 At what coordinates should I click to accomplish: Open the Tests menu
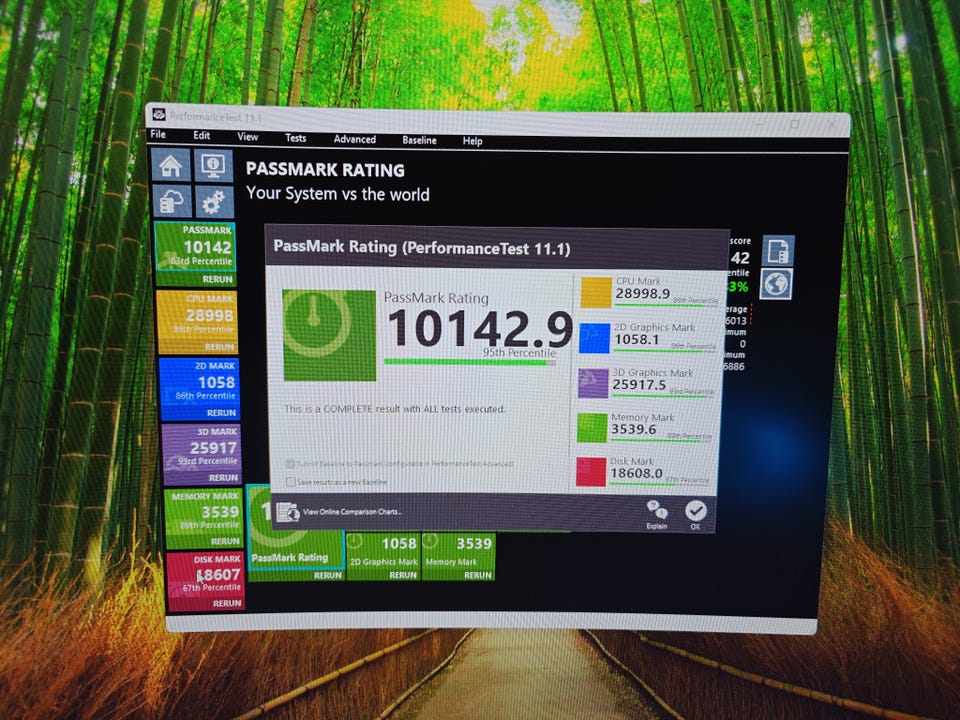(295, 138)
